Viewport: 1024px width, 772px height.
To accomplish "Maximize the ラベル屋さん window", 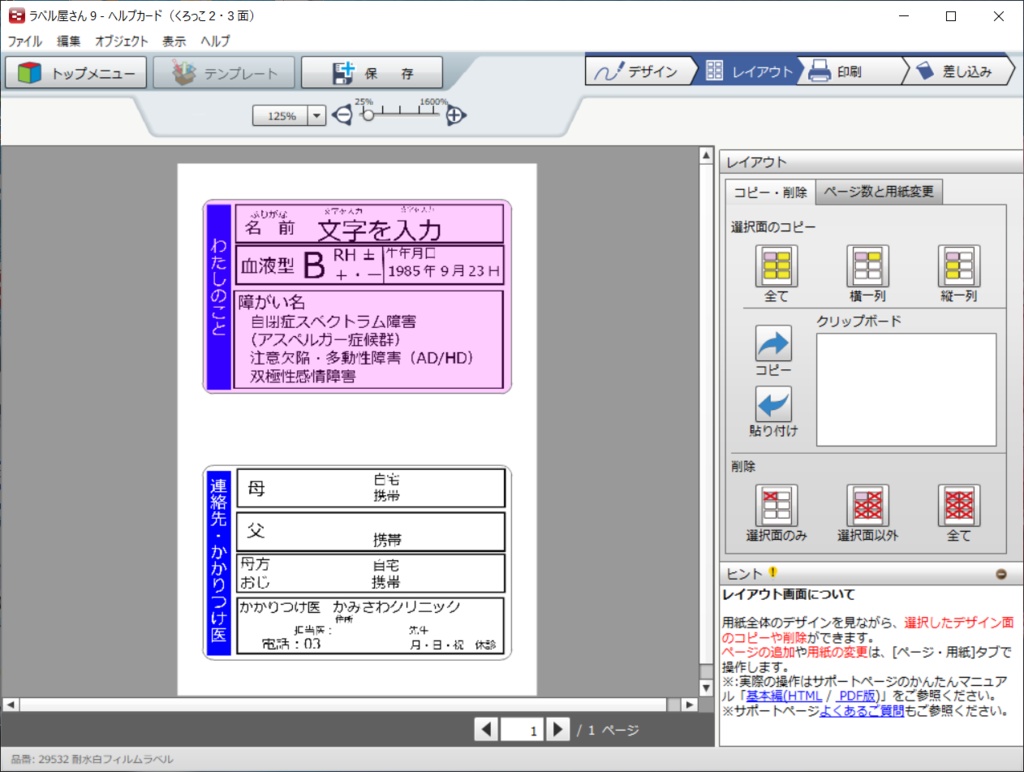I will coord(951,16).
